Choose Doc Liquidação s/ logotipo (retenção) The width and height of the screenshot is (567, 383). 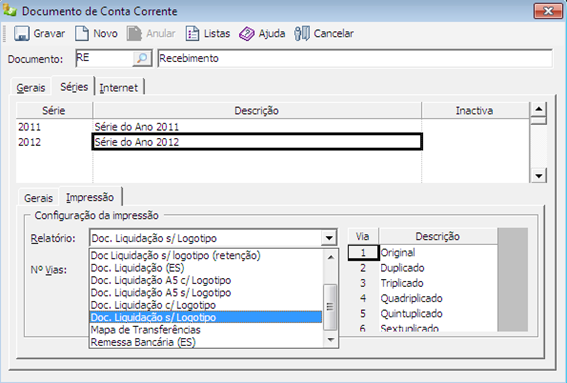[x=205, y=255]
